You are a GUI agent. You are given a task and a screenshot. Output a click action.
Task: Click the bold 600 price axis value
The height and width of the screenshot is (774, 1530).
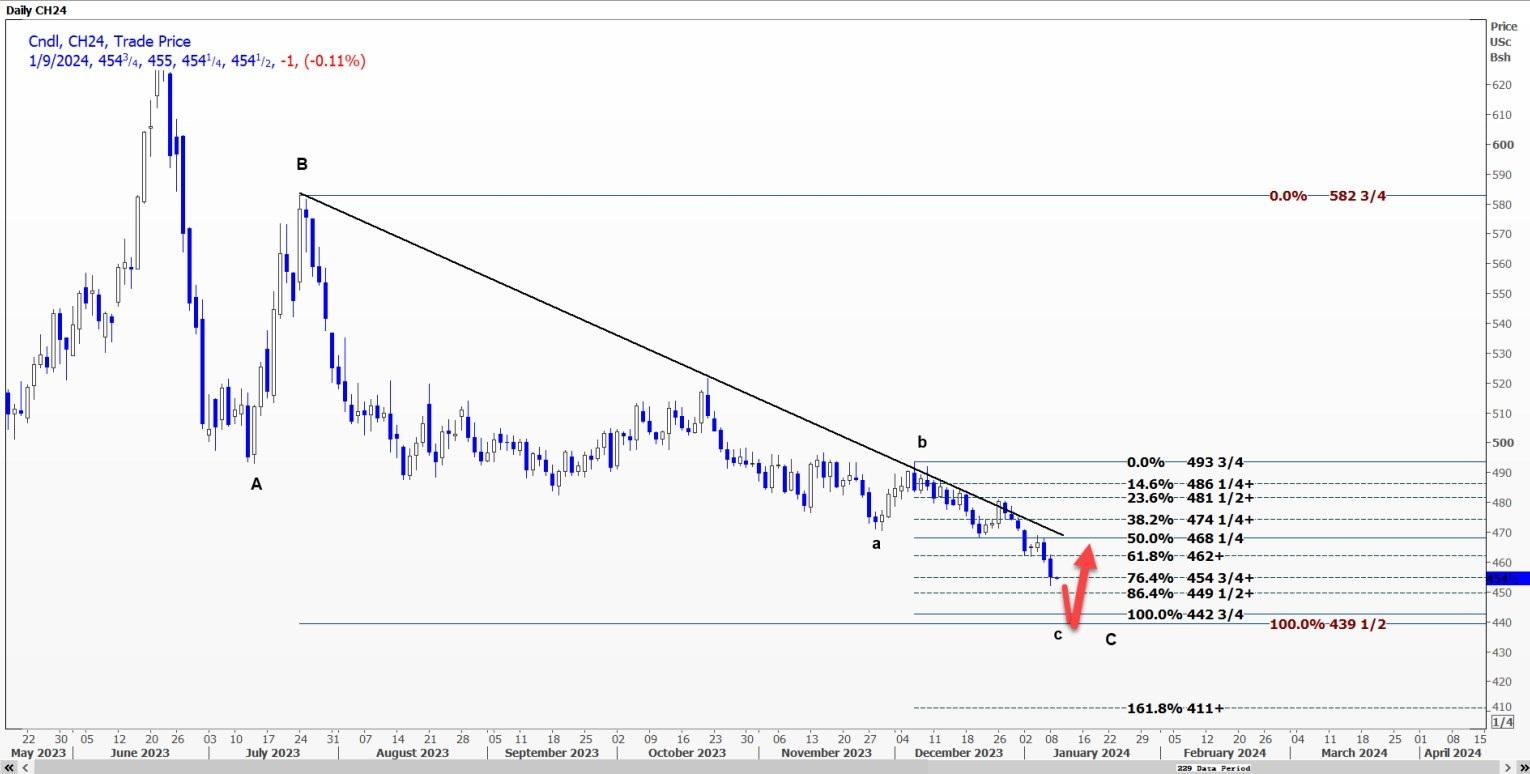click(1501, 145)
